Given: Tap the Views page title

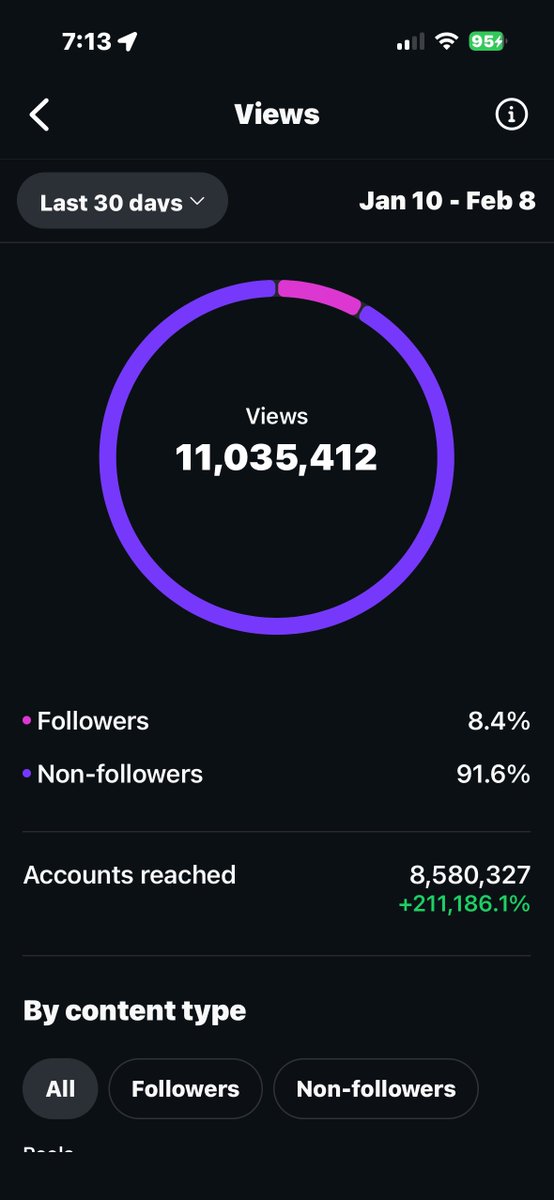Looking at the screenshot, I should pos(277,114).
